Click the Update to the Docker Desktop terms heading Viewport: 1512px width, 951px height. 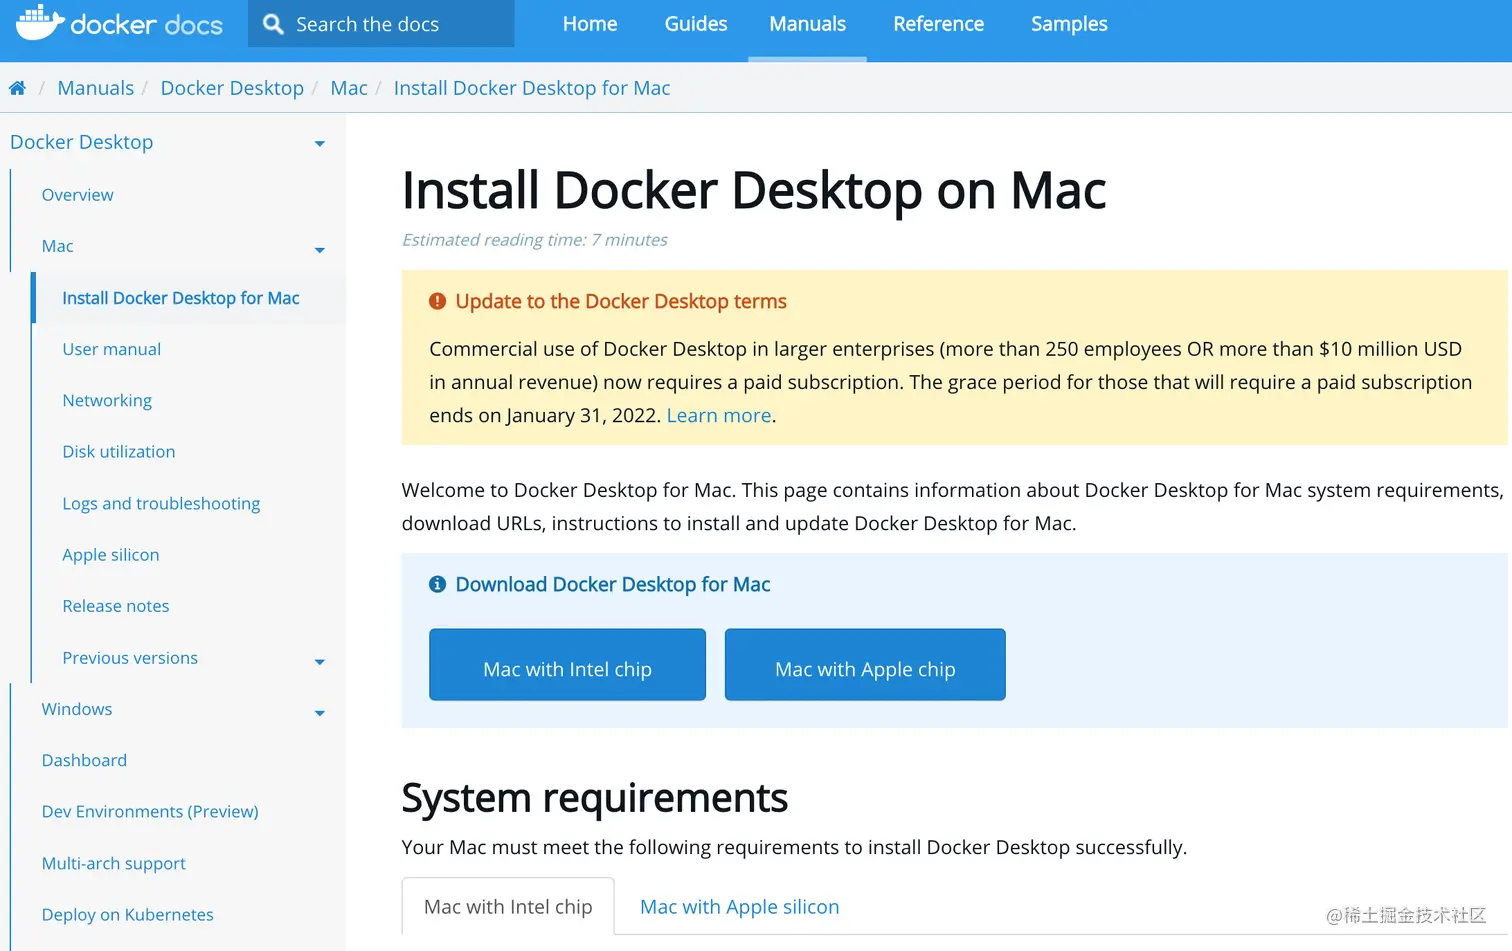[x=621, y=301]
